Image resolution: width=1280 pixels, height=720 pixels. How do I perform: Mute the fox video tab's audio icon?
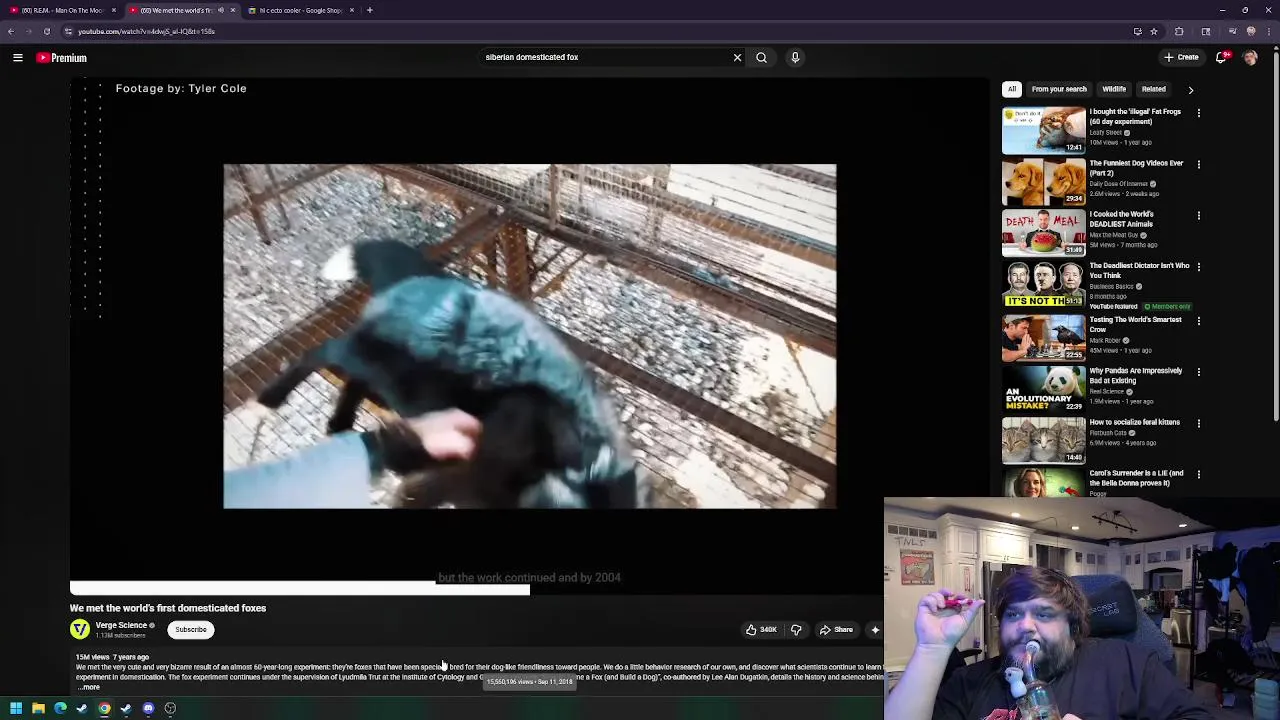coord(221,10)
